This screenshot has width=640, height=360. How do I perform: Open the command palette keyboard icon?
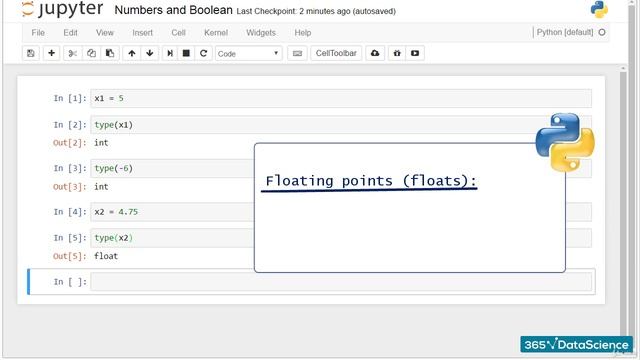point(297,53)
